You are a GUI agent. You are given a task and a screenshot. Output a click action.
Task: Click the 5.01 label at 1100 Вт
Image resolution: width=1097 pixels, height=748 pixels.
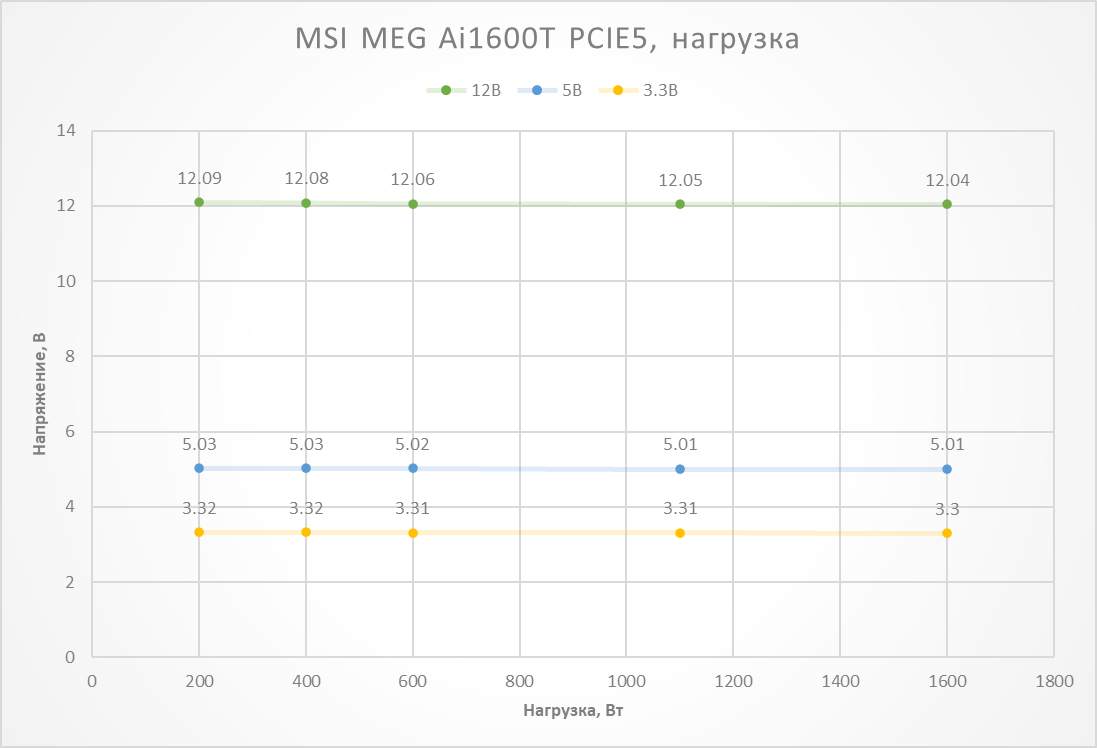[680, 444]
